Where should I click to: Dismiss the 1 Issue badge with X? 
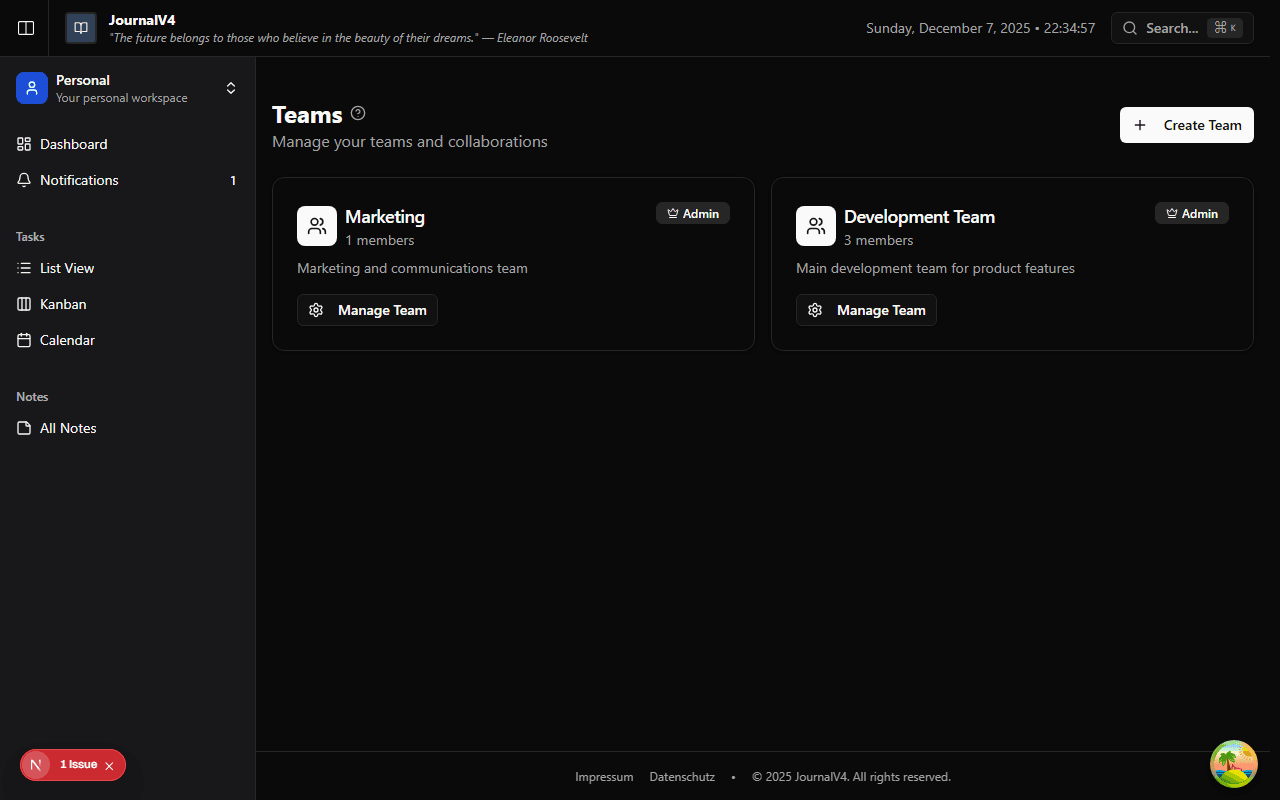109,765
